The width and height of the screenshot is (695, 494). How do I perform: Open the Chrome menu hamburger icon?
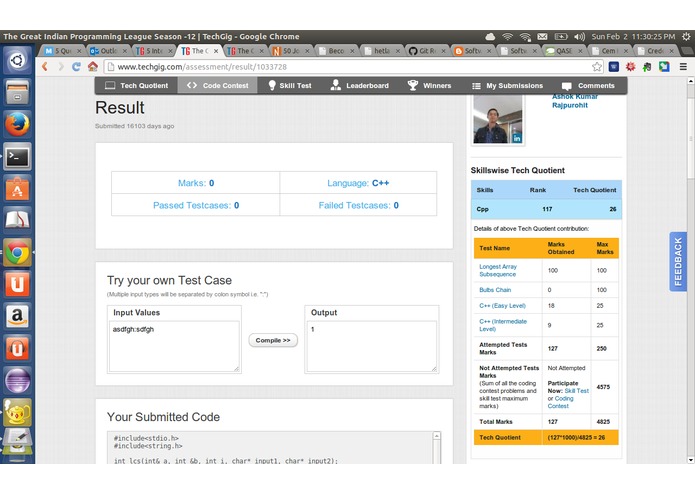coord(683,67)
